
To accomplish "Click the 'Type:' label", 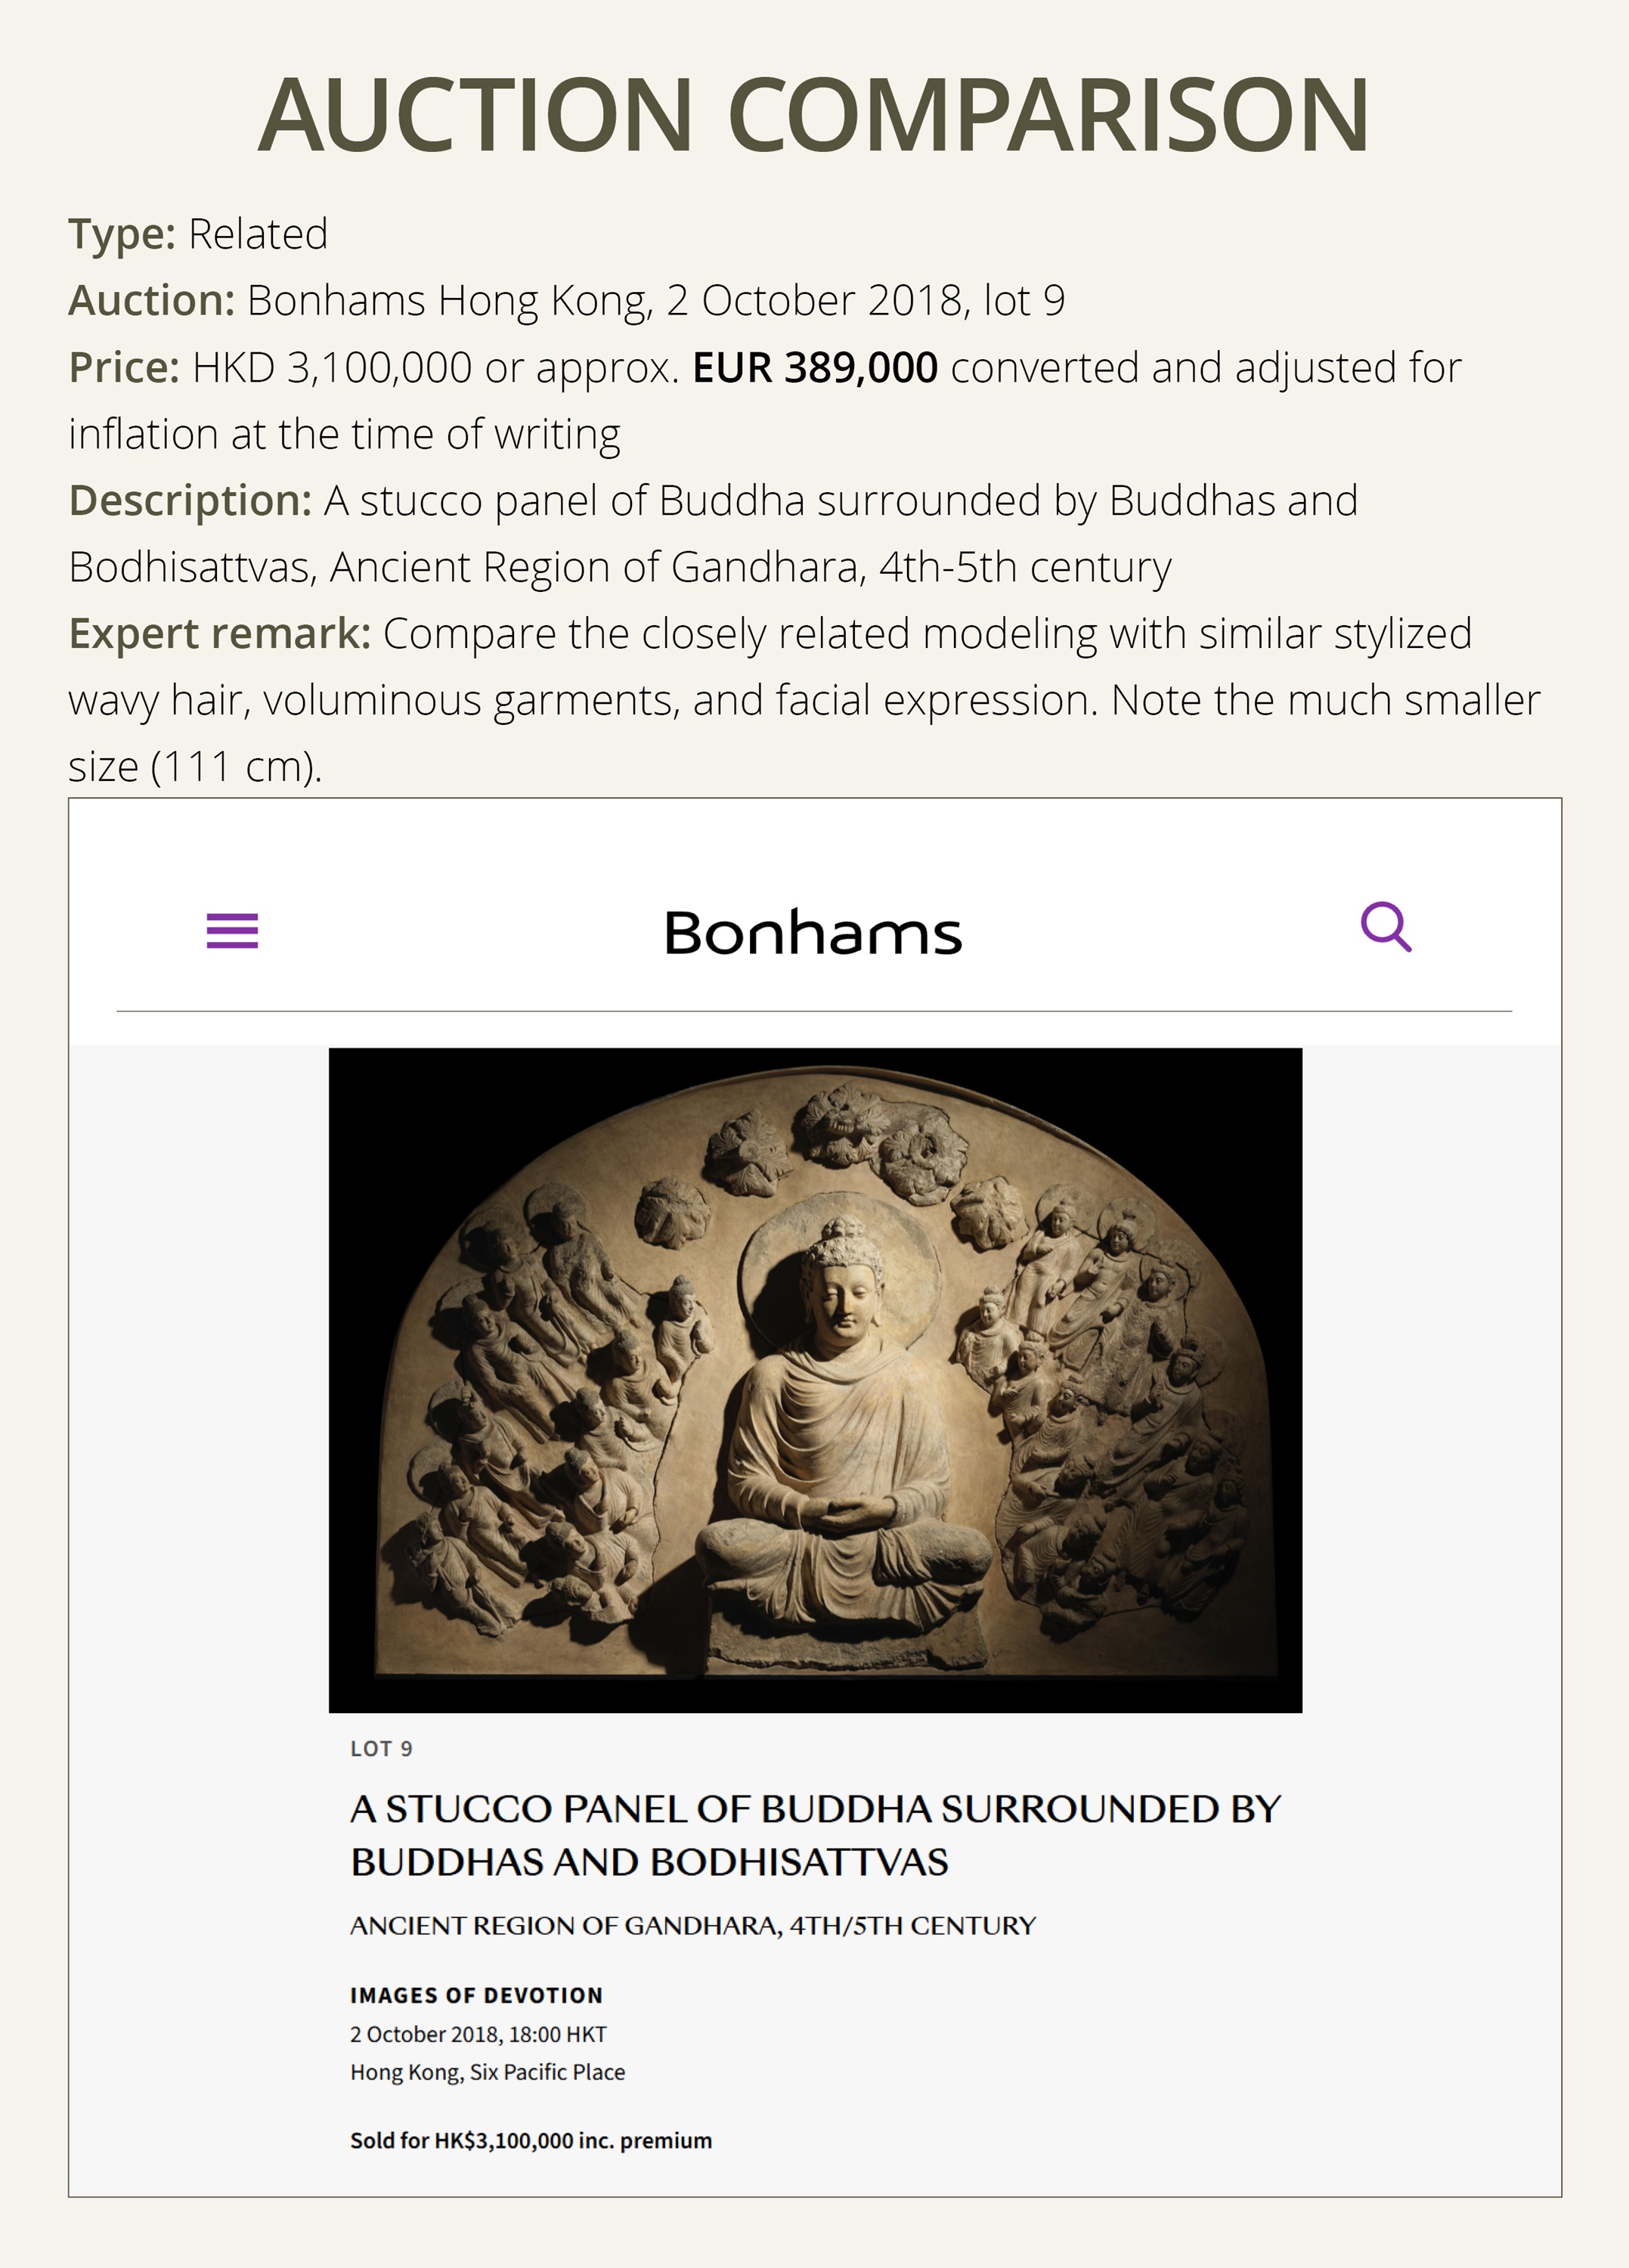I will (x=122, y=235).
